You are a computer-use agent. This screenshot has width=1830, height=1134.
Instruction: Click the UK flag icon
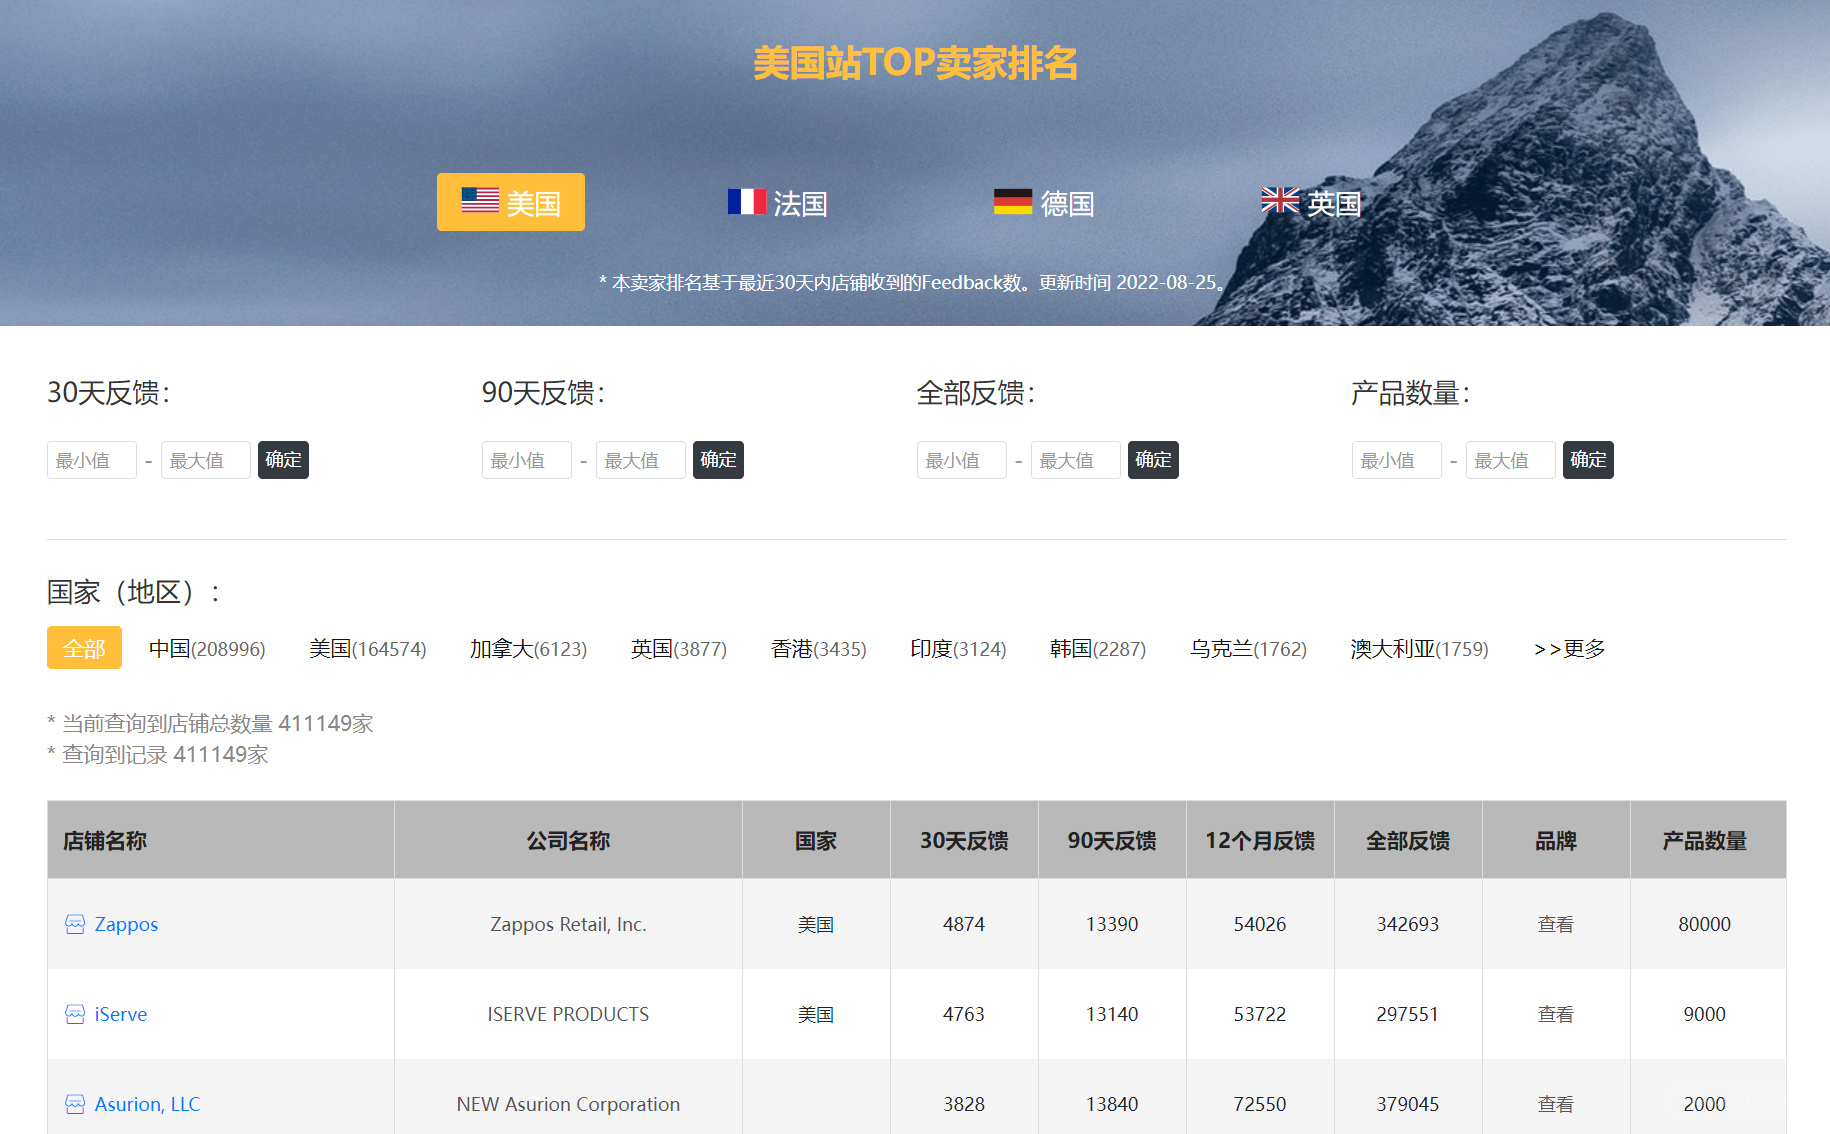pos(1280,201)
